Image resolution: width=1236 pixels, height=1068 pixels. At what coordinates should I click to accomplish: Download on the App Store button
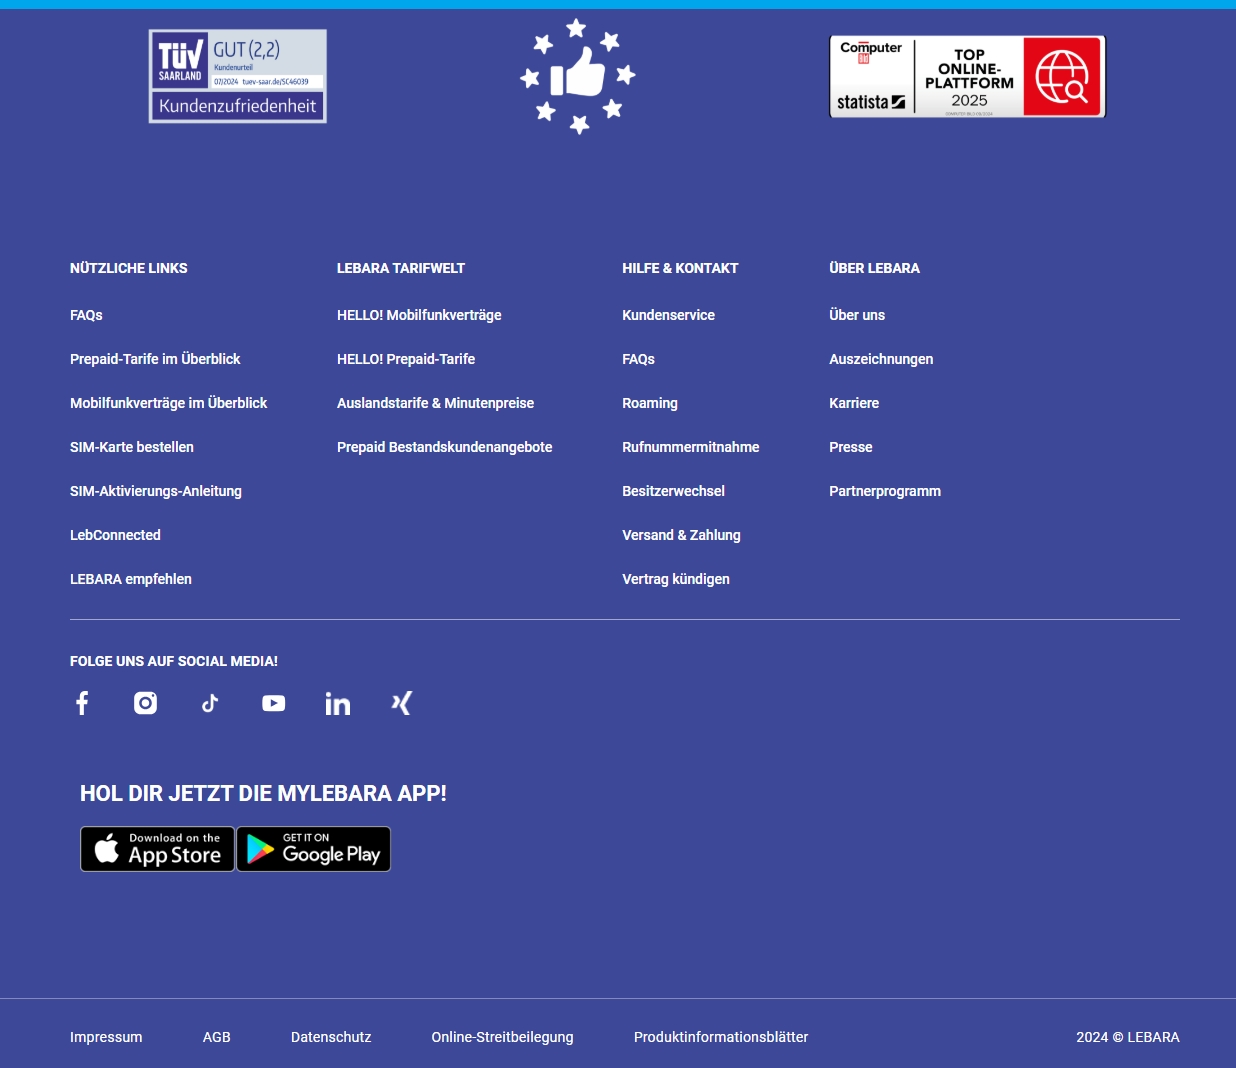pyautogui.click(x=157, y=849)
